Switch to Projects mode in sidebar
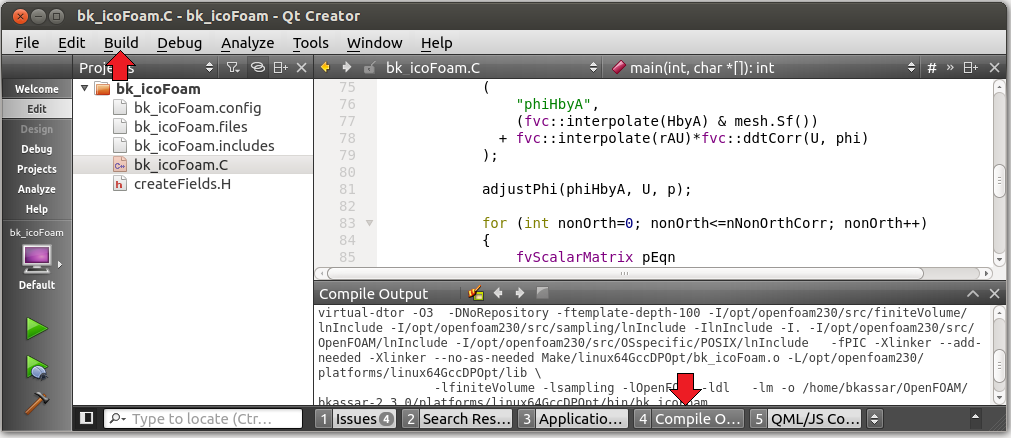Viewport: 1011px width, 438px height. pyautogui.click(x=37, y=169)
